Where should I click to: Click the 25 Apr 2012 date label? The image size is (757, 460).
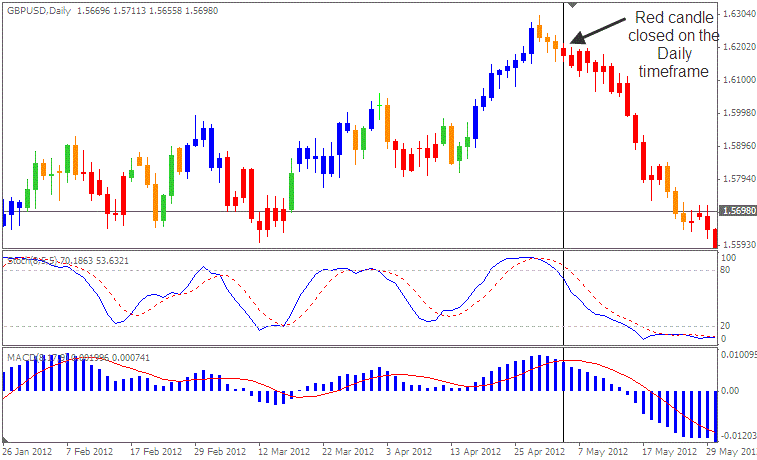pyautogui.click(x=539, y=452)
